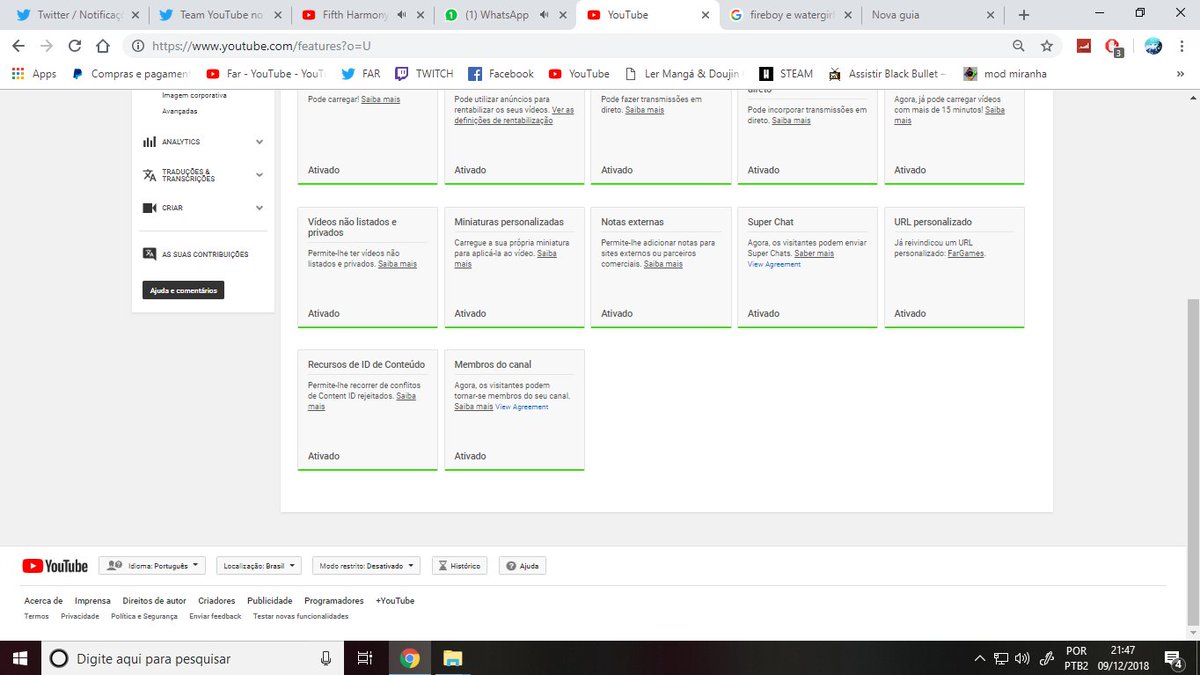
Task: Click View Agreement under Membros do canal
Action: [522, 407]
